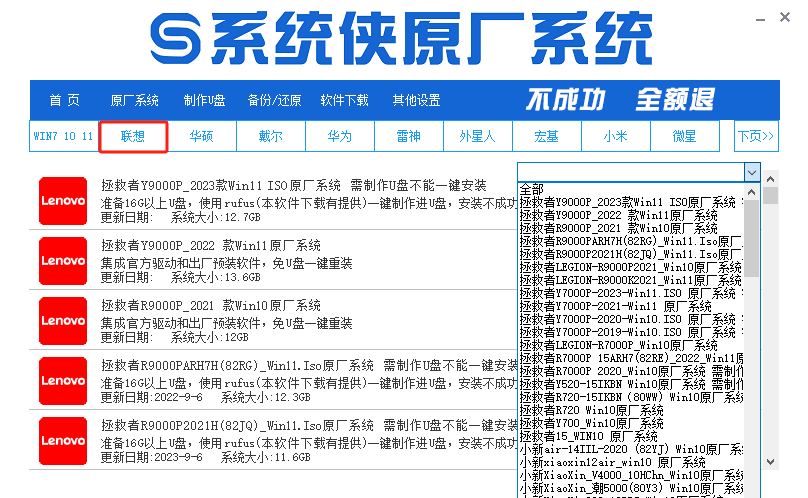The image size is (808, 498).
Task: Click Lenovo icon for 拯救者R9000P_2021款Win10
Action: pos(63,321)
